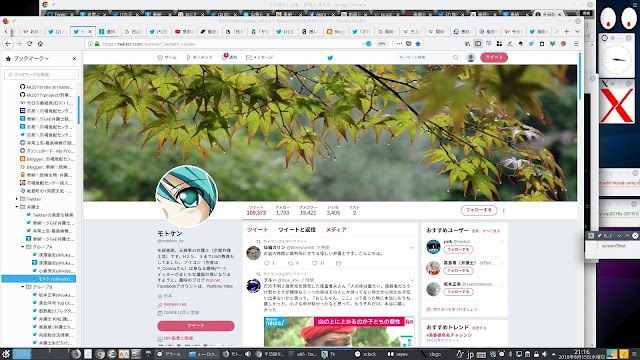640x360 pixels.
Task: Open xeyes item in taskbar
Action: 398,354
